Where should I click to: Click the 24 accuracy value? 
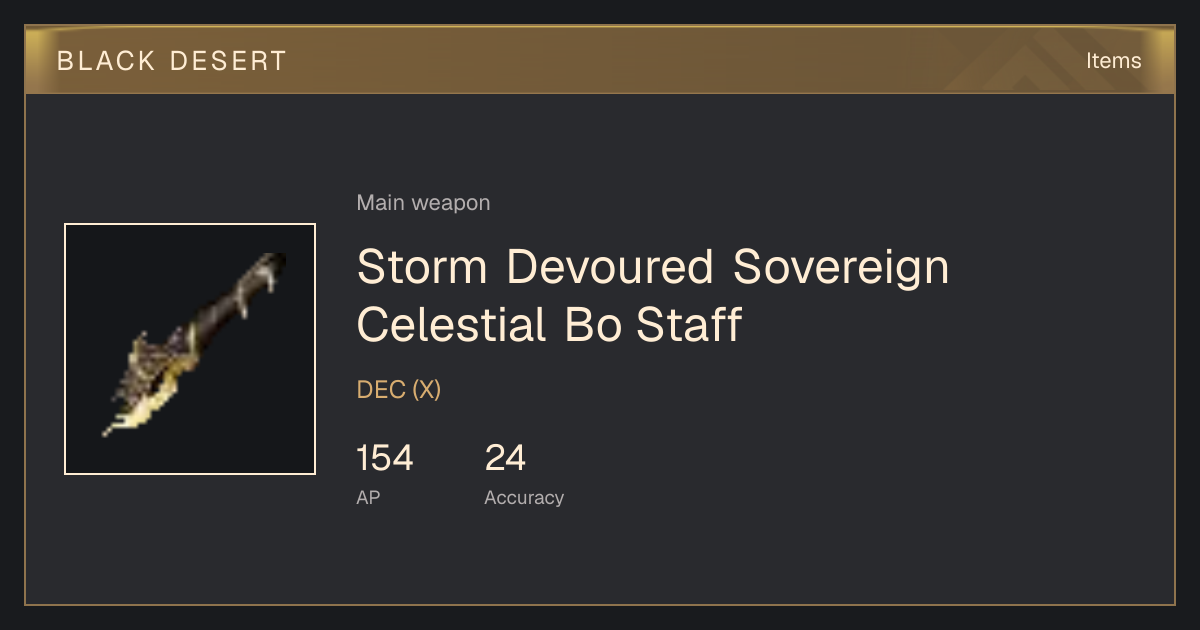pos(505,458)
